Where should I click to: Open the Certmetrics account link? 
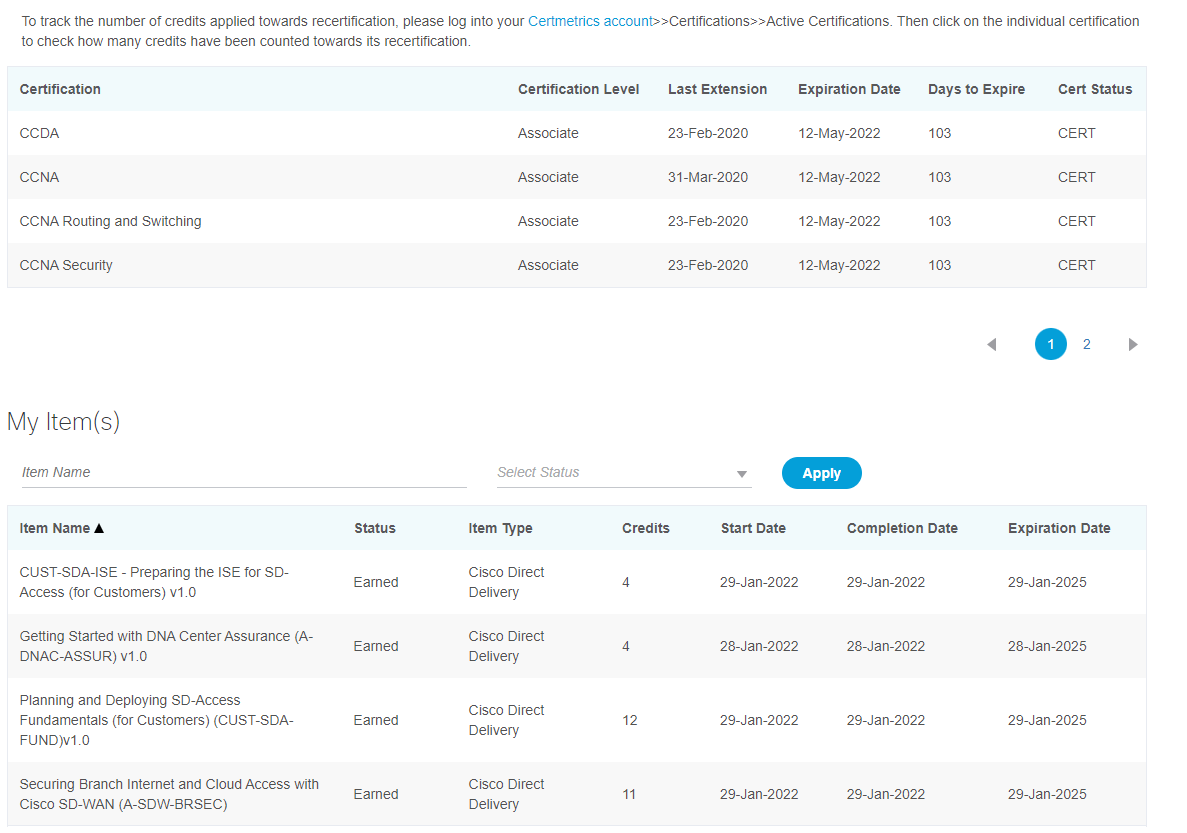(590, 21)
